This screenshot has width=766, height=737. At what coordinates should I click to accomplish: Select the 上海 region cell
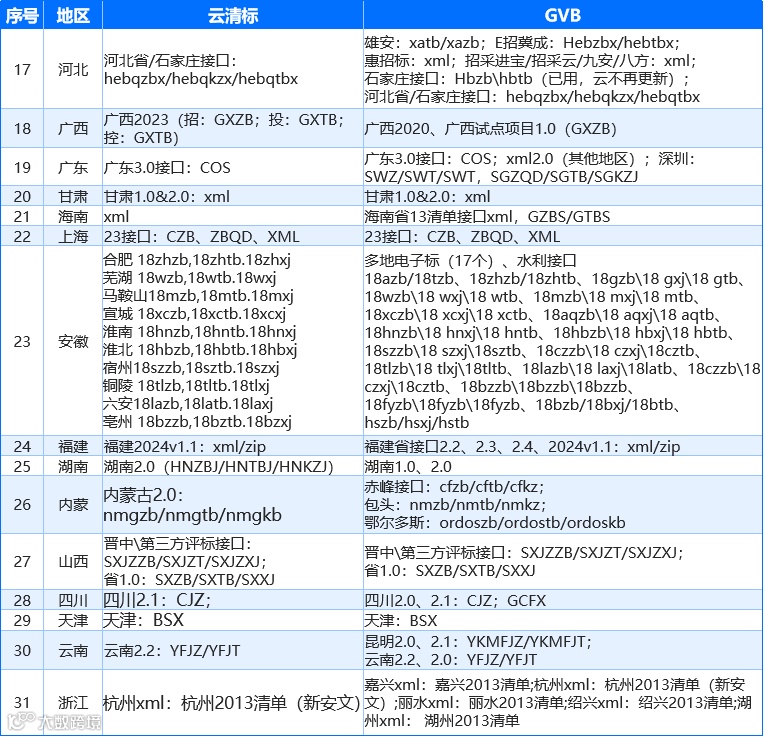[73, 236]
